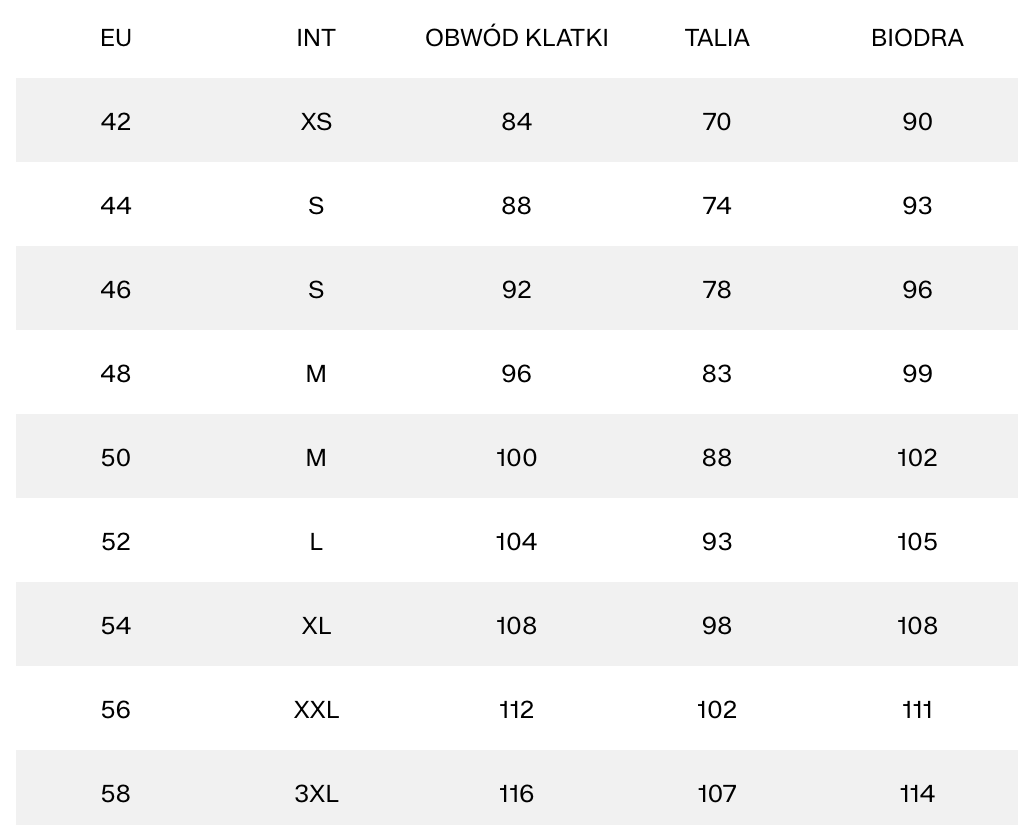Image resolution: width=1021 pixels, height=825 pixels.
Task: Click waist value 70 in first row
Action: [717, 121]
